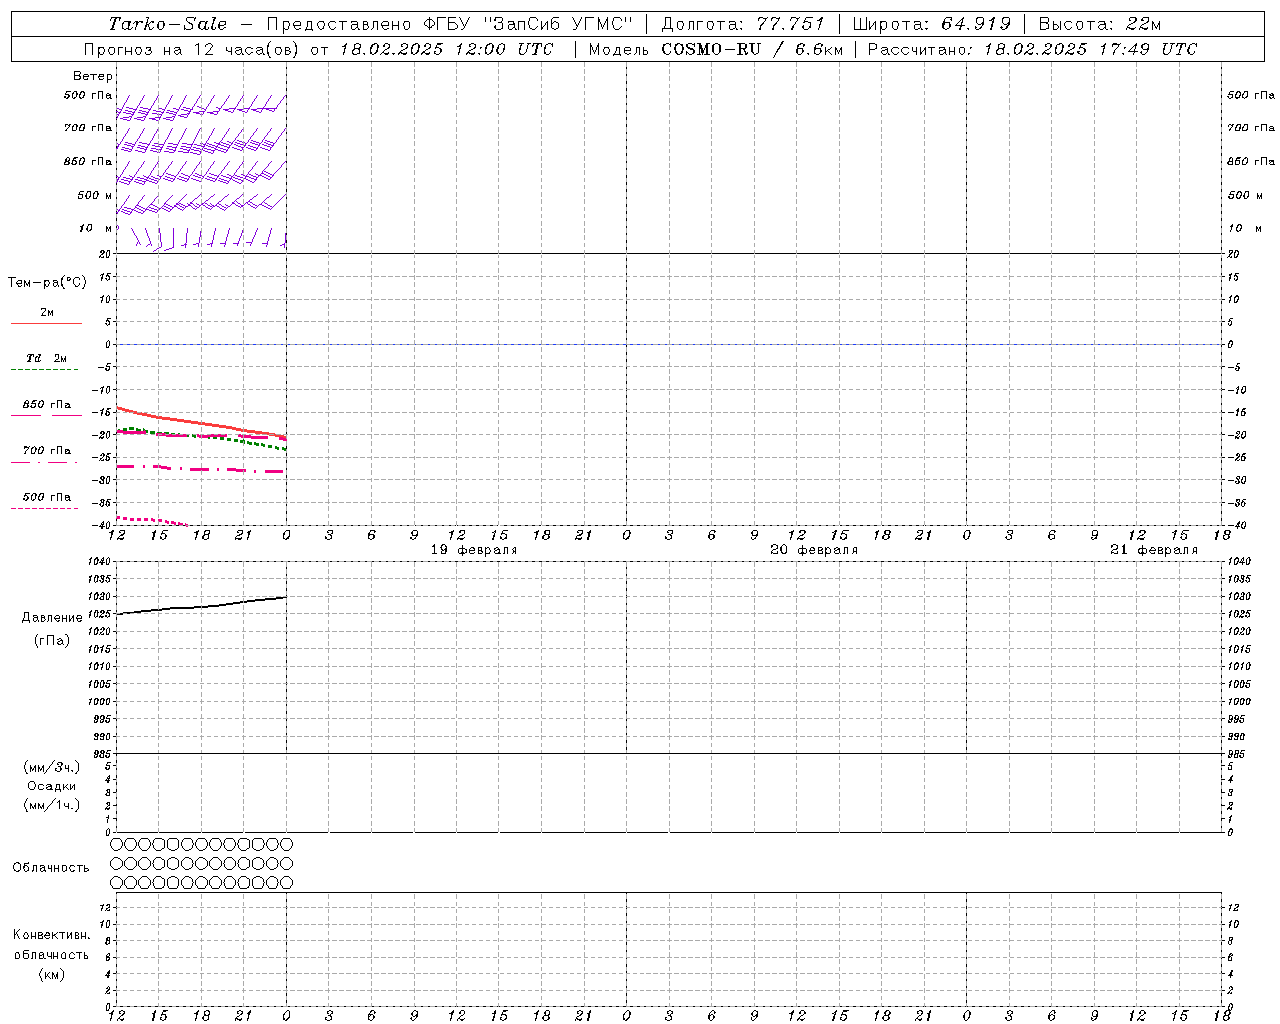Click the 'Облачность' panel label
1280x1024 pixels.
[51, 868]
